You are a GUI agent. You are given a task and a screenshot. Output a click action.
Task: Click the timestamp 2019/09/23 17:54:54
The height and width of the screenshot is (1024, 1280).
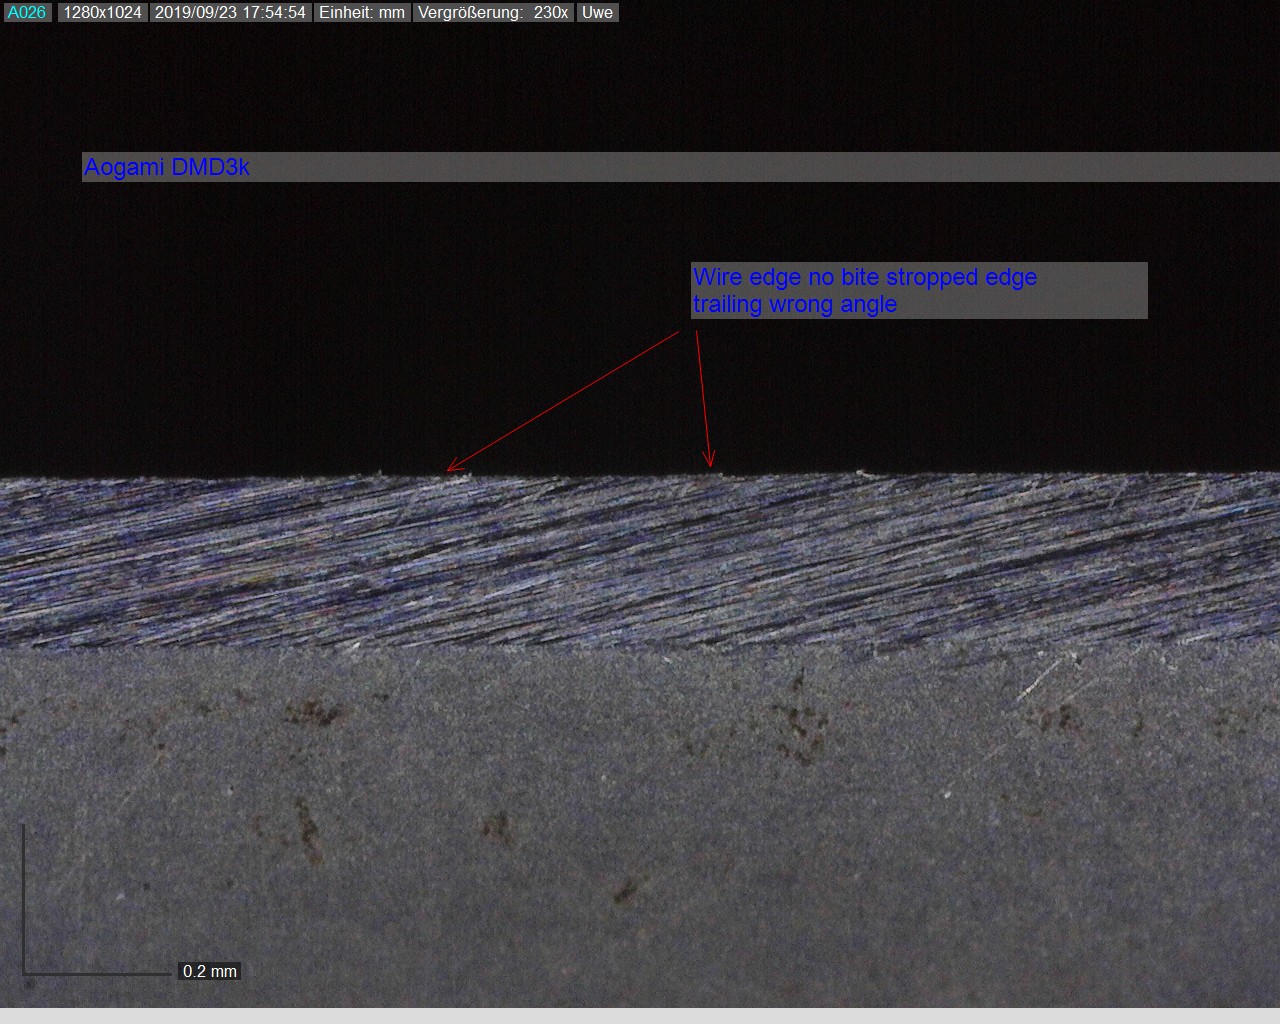pos(230,13)
